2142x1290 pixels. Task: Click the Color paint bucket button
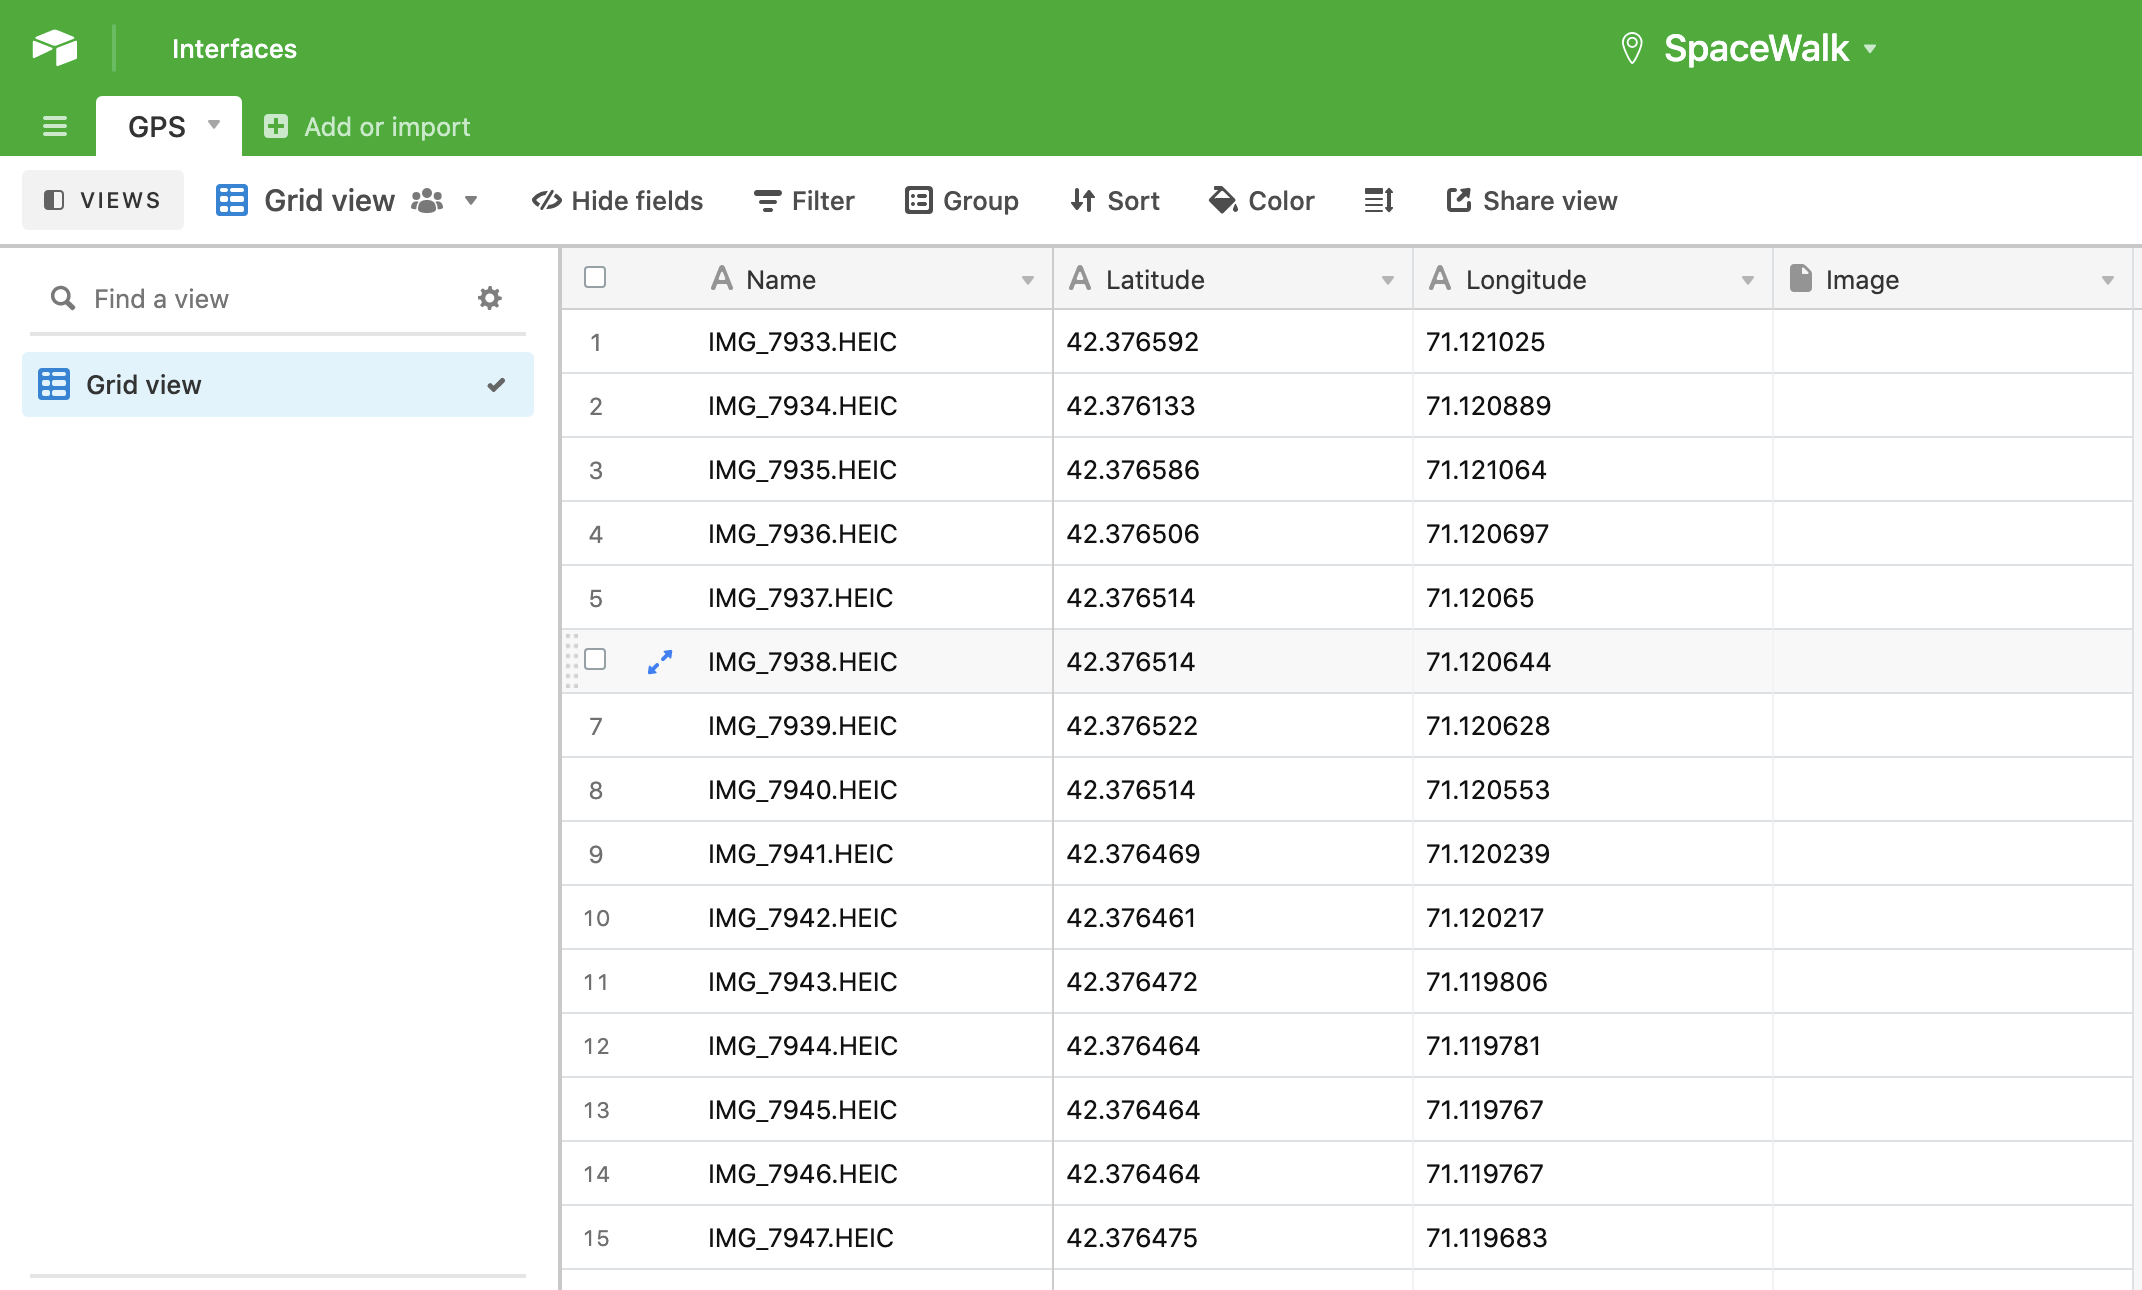pos(1261,200)
